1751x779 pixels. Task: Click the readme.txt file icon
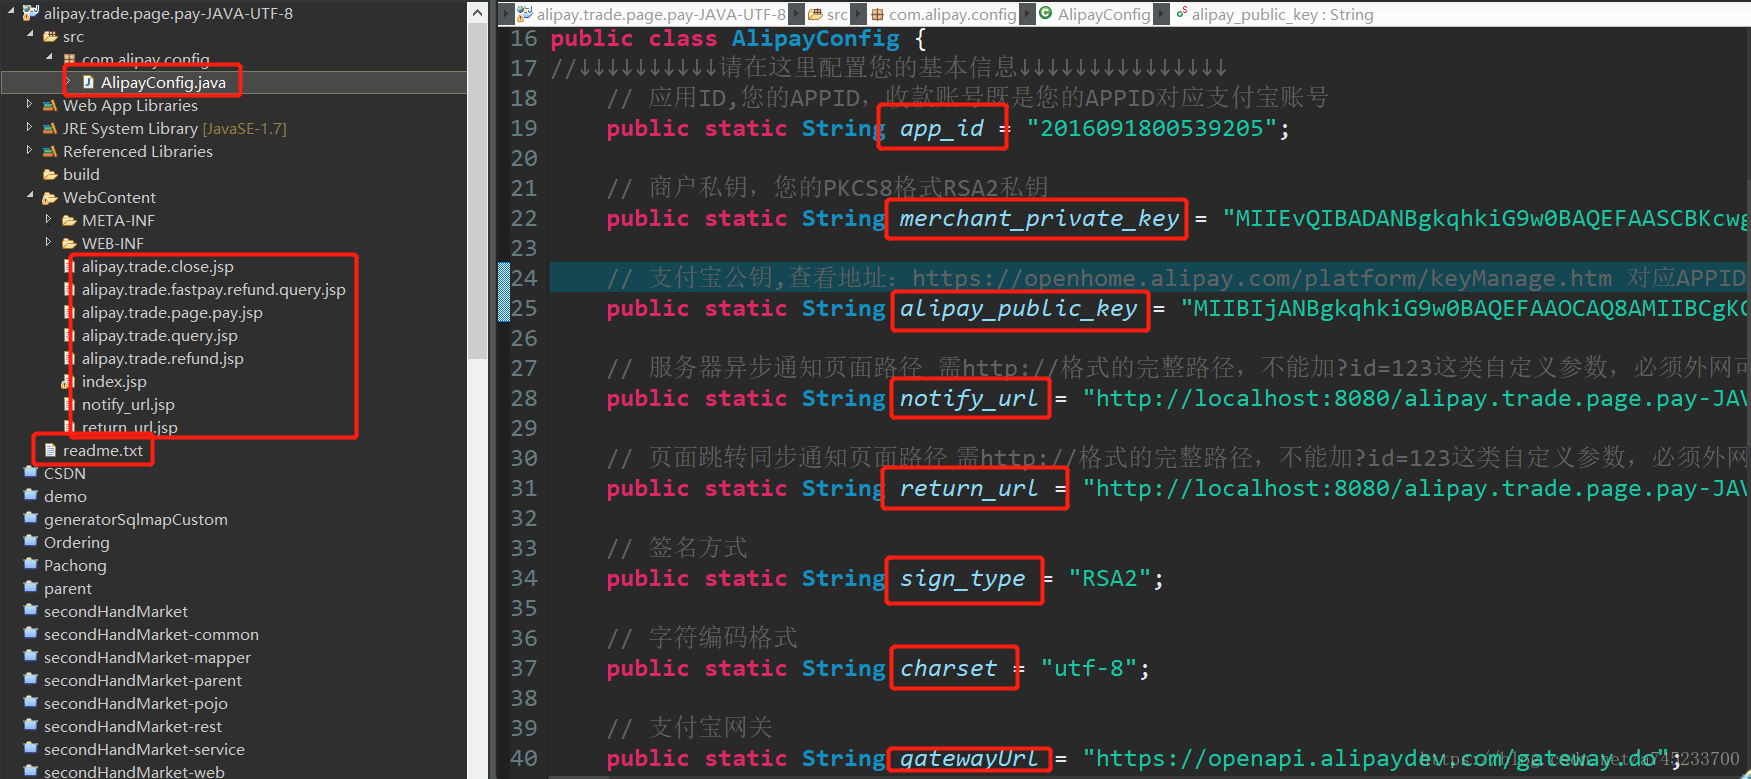pos(50,450)
